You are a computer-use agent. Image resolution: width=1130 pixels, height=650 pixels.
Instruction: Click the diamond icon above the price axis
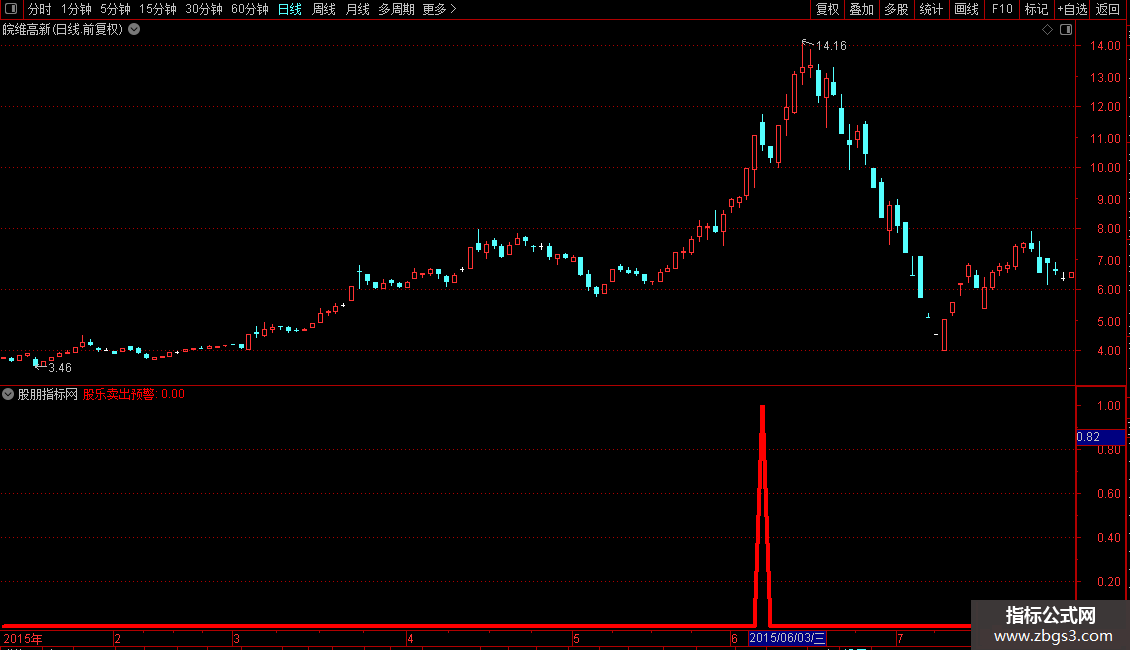click(x=1047, y=30)
